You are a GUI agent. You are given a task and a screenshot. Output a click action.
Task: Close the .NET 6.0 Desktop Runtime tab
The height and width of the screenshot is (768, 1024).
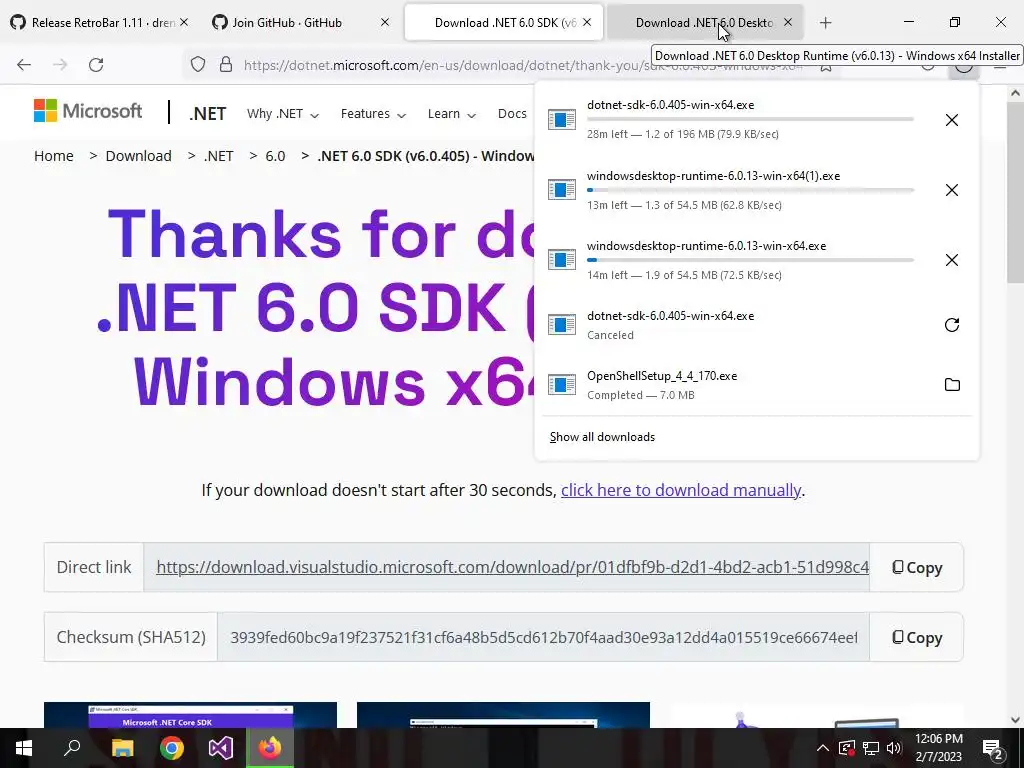click(x=788, y=22)
